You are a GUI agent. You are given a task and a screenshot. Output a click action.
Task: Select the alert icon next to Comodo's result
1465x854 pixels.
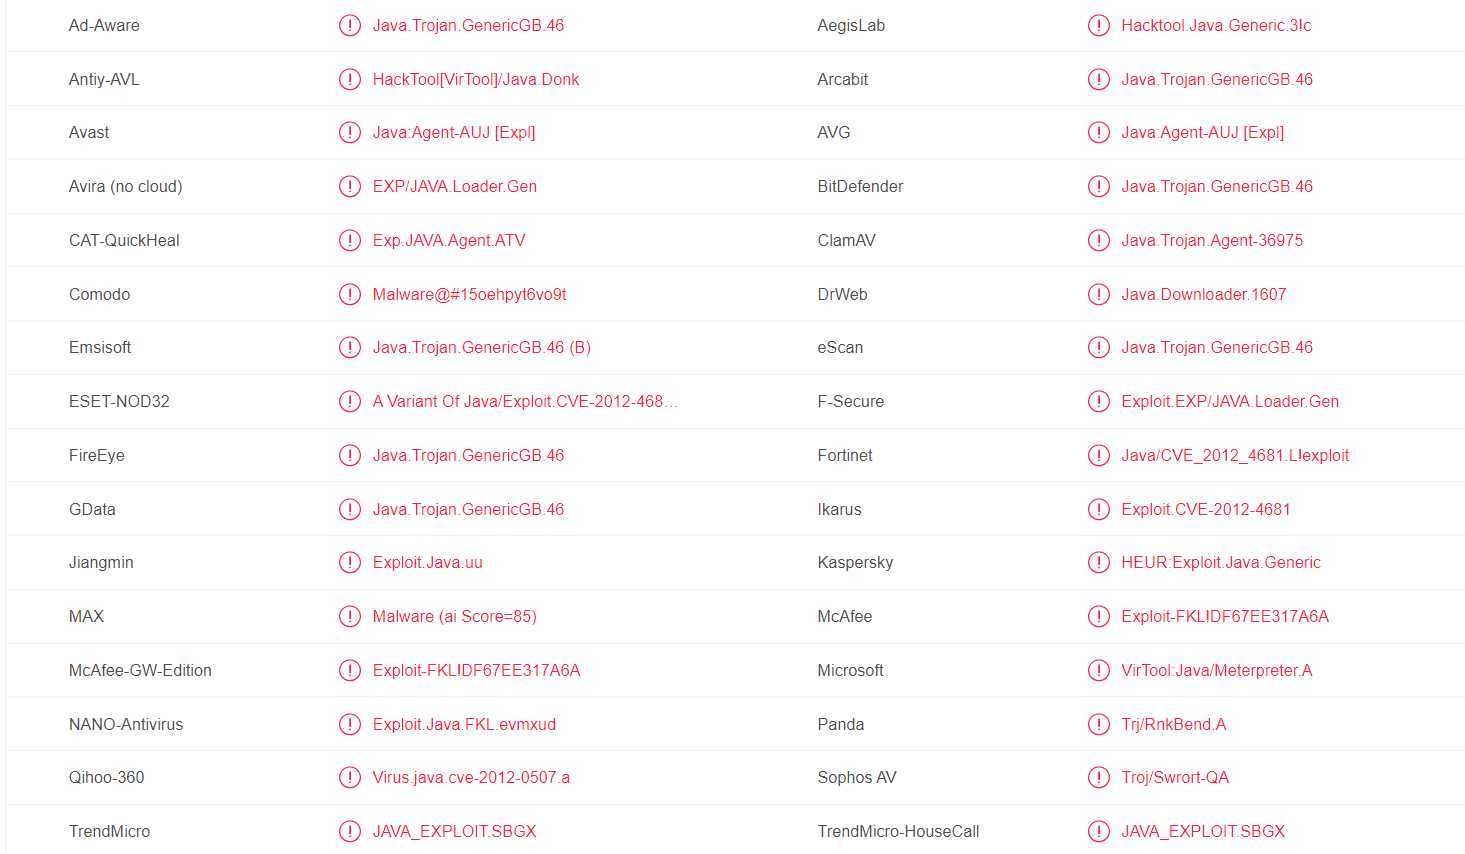click(349, 294)
